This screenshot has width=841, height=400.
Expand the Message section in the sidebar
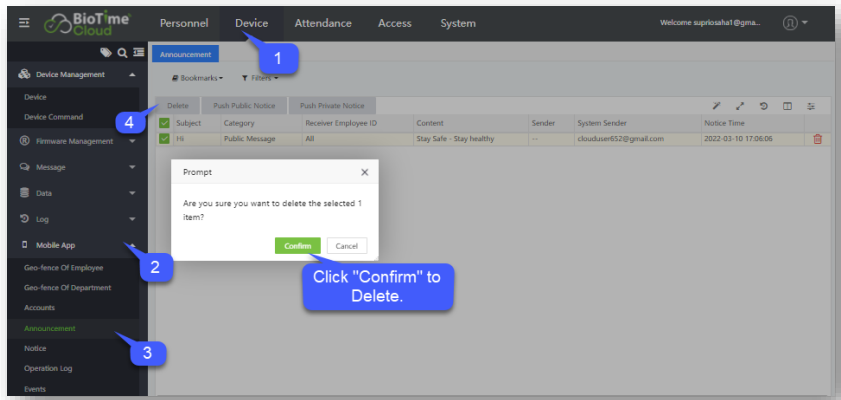(75, 167)
